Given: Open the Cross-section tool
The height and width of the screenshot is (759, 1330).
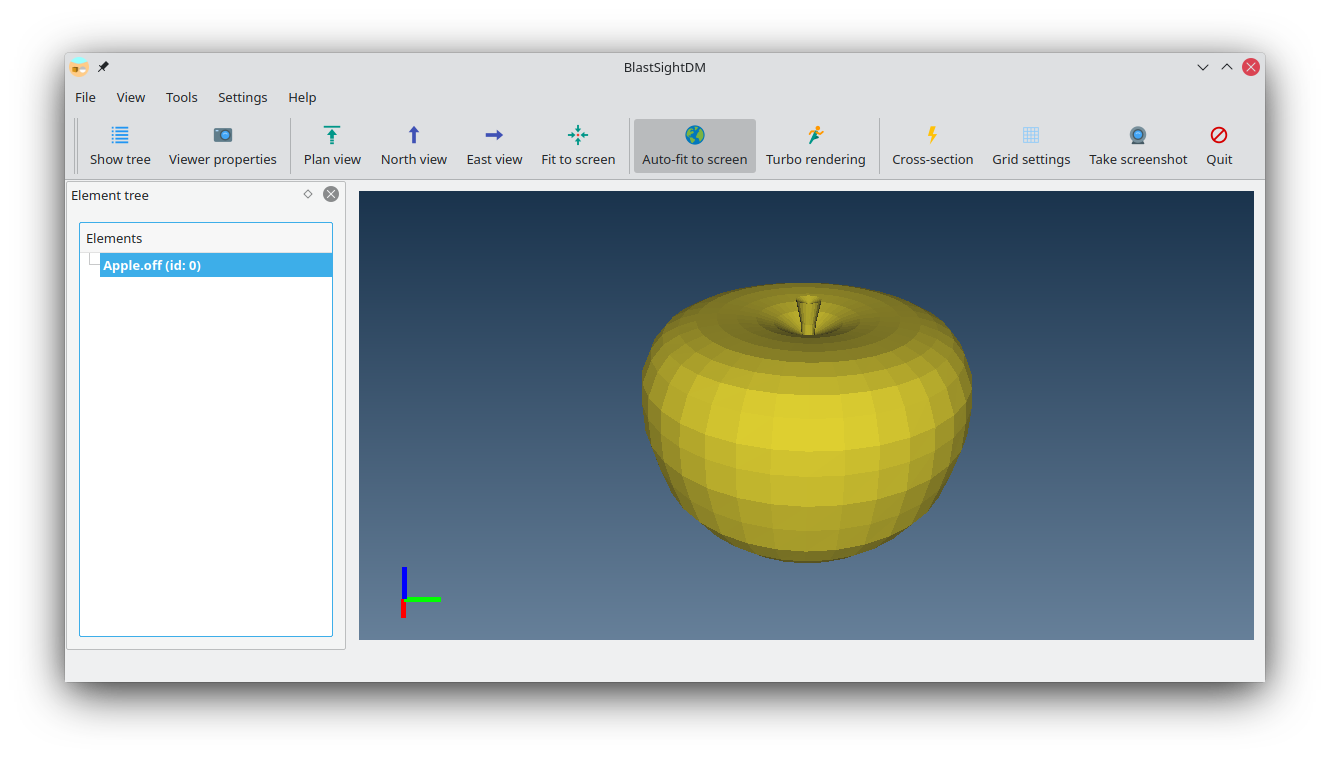Looking at the screenshot, I should tap(932, 136).
